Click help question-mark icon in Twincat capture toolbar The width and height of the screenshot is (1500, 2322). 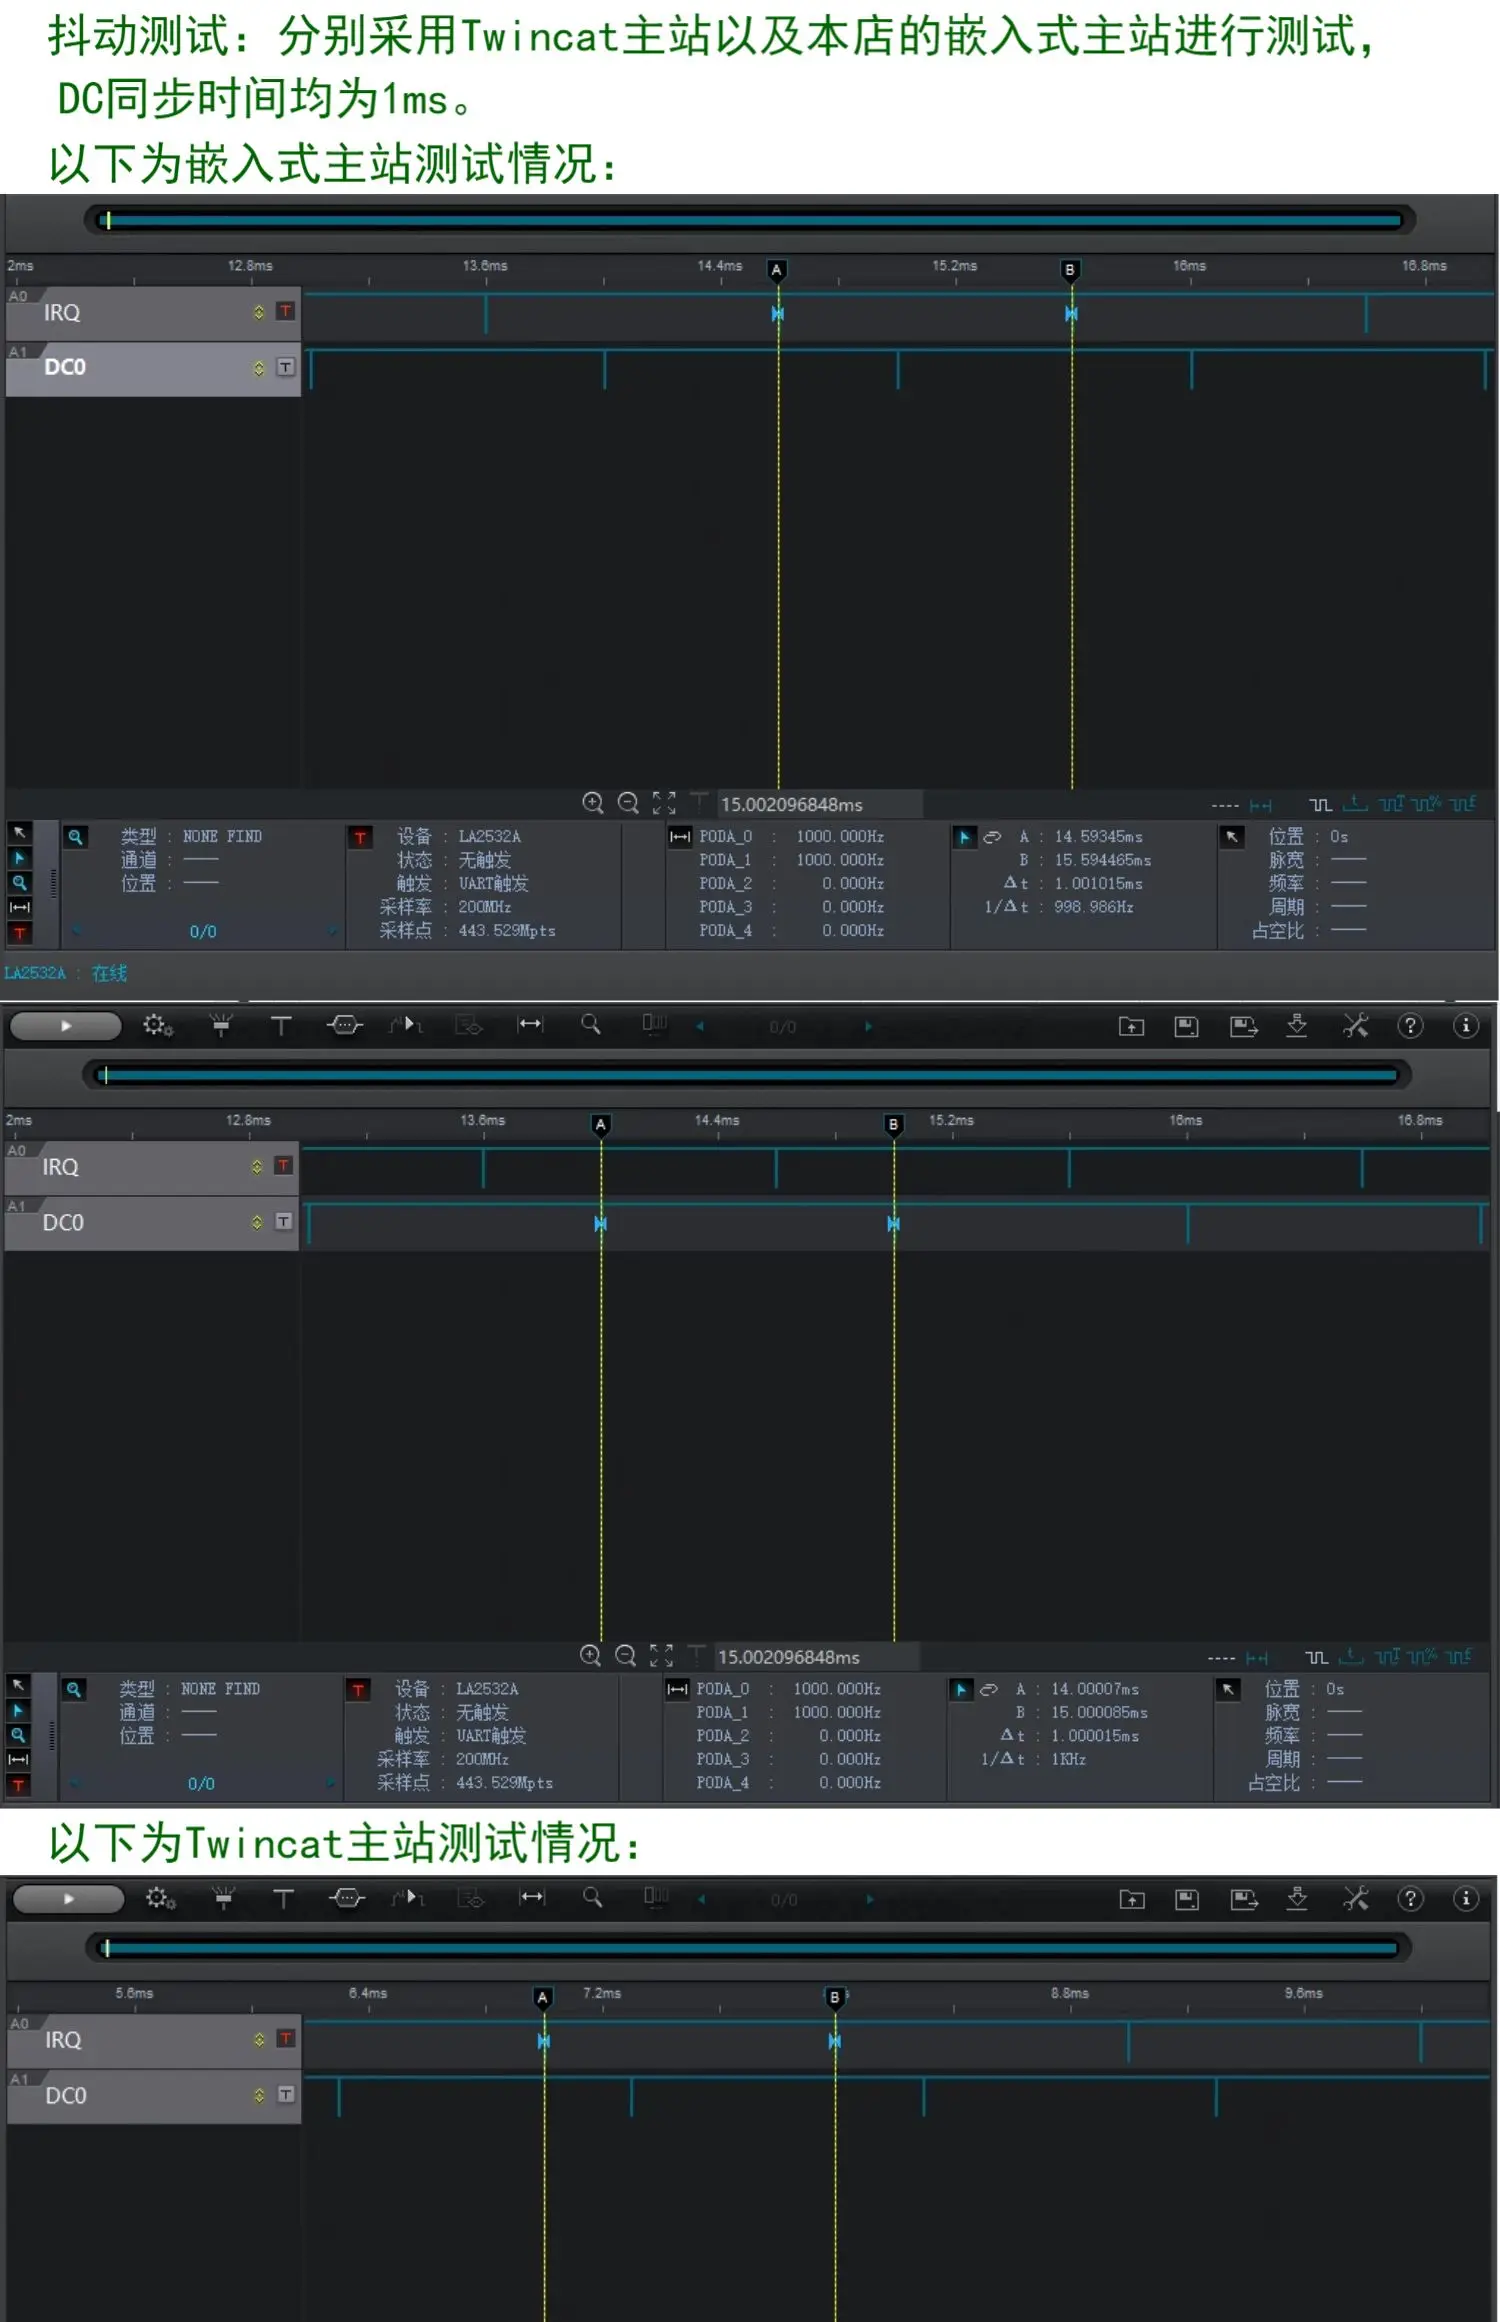point(1410,1898)
